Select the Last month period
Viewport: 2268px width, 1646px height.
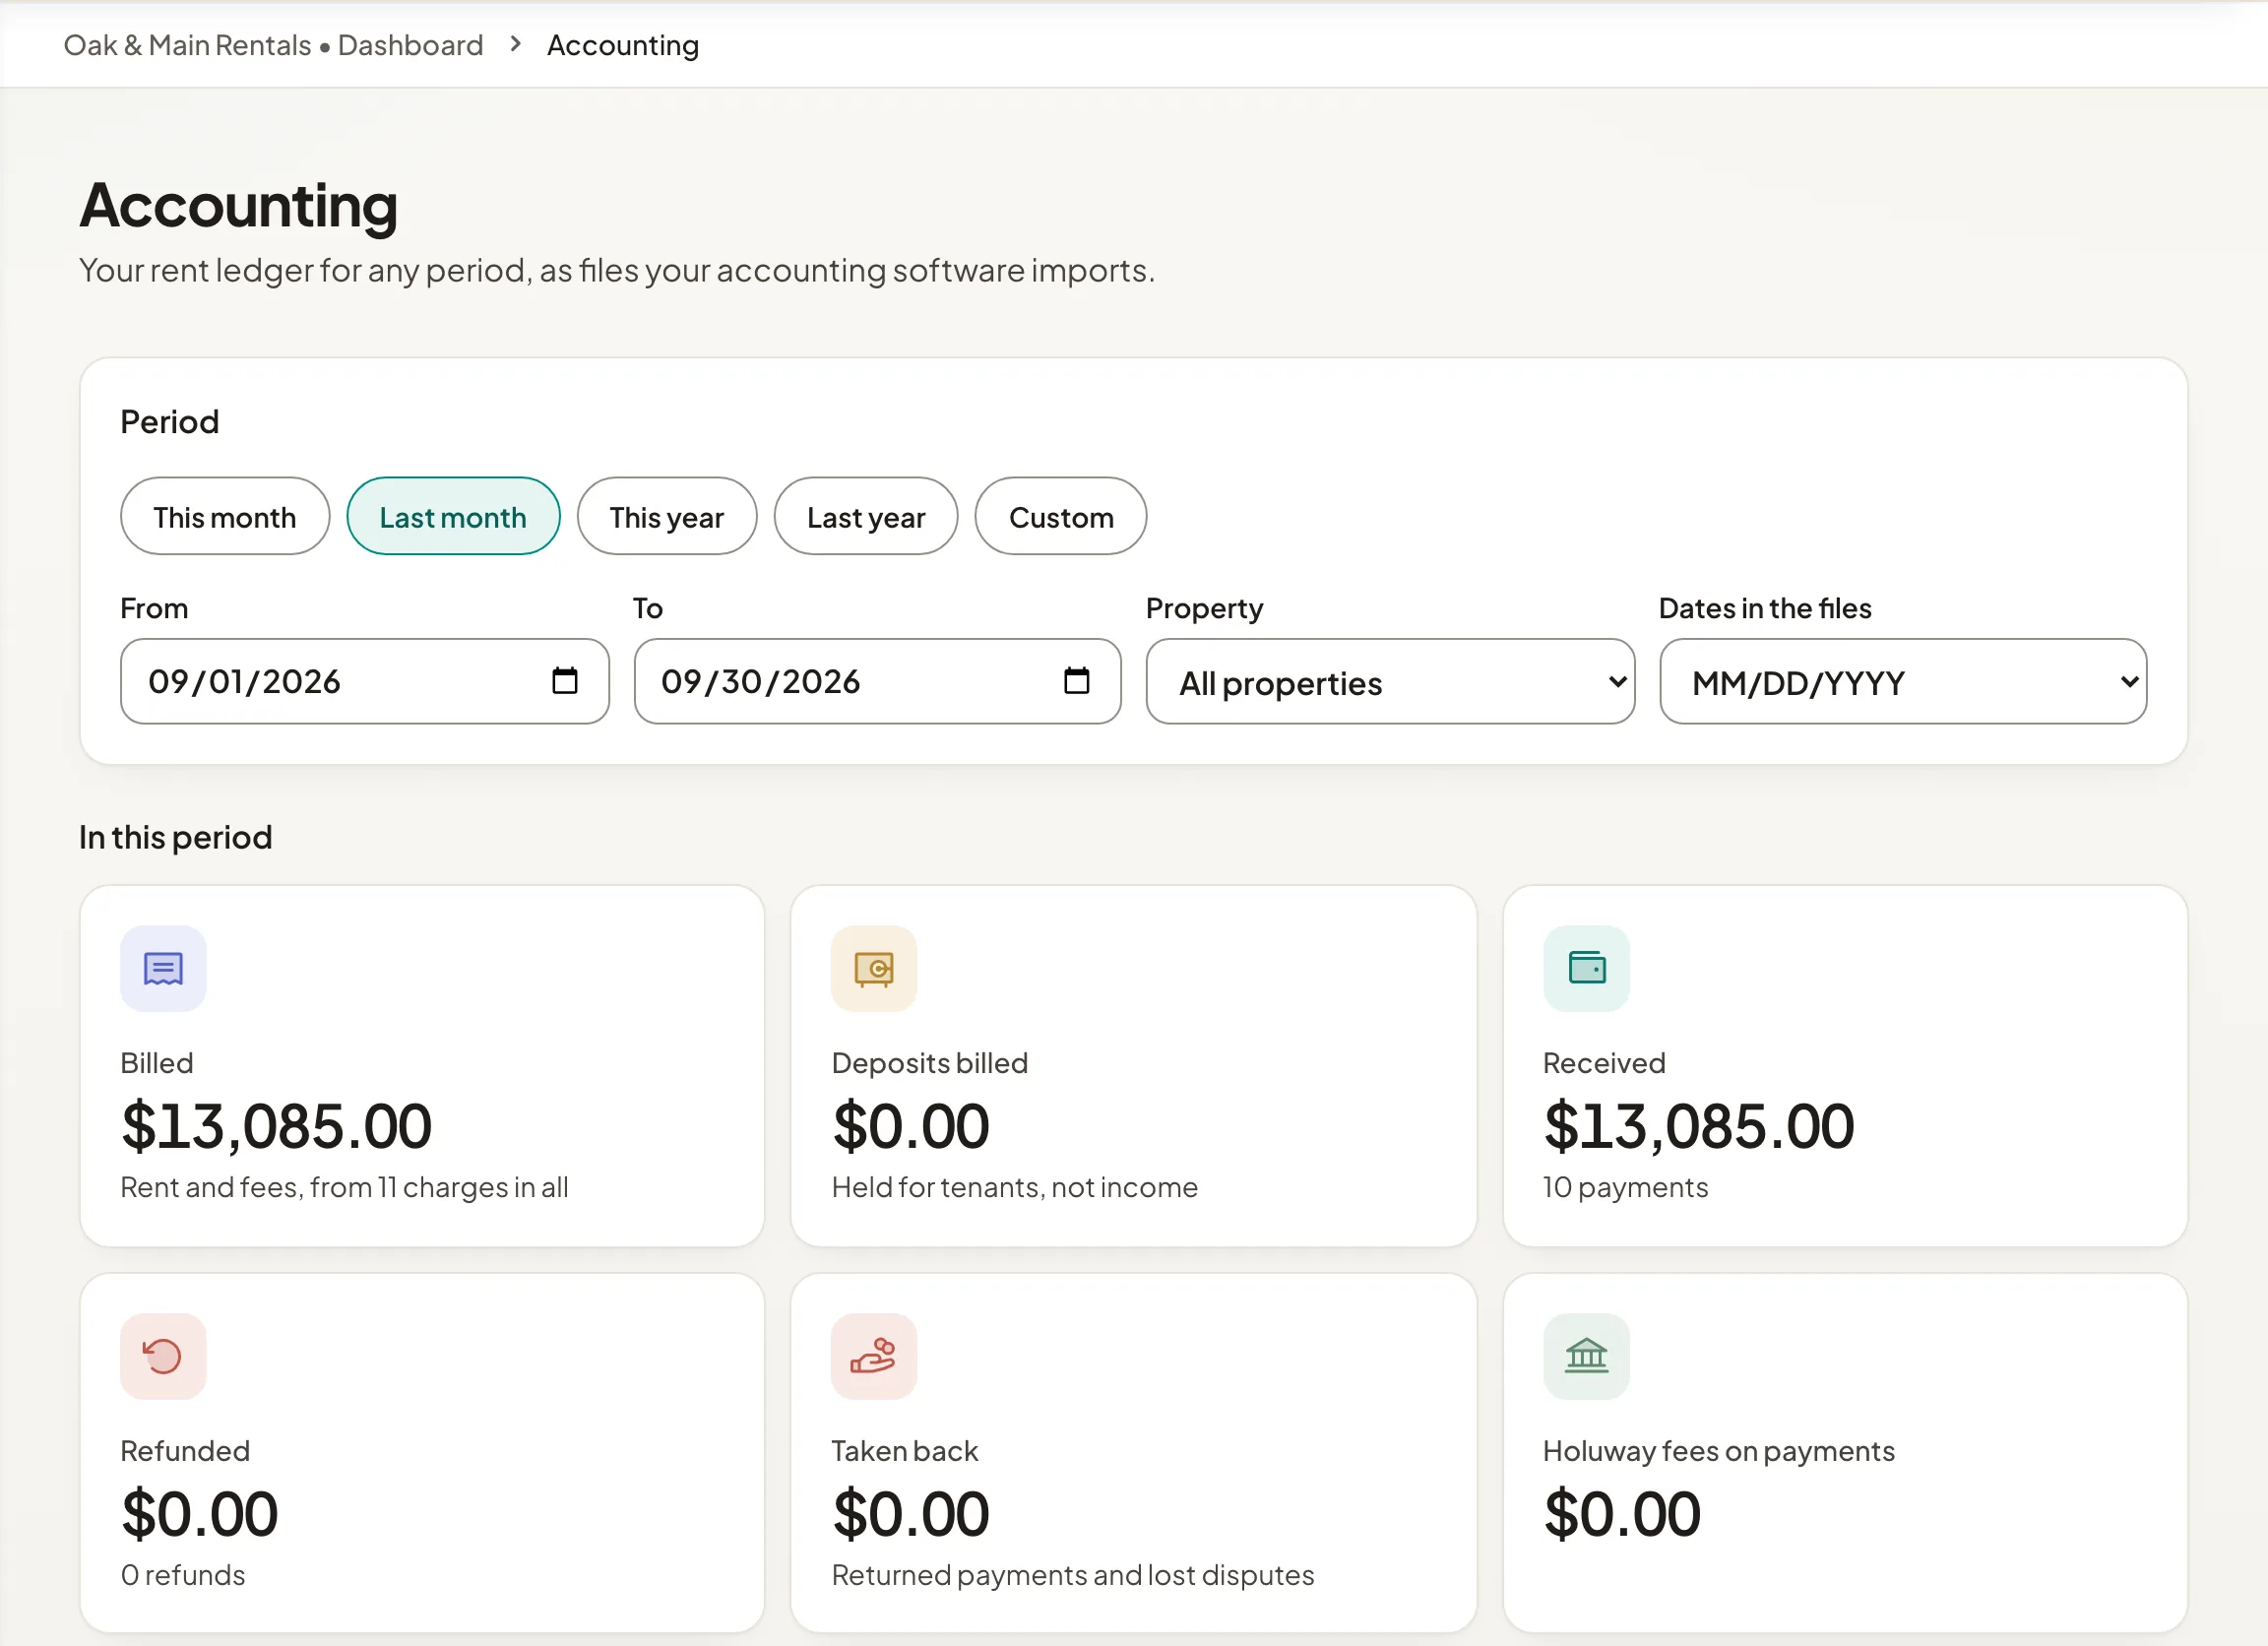[453, 516]
